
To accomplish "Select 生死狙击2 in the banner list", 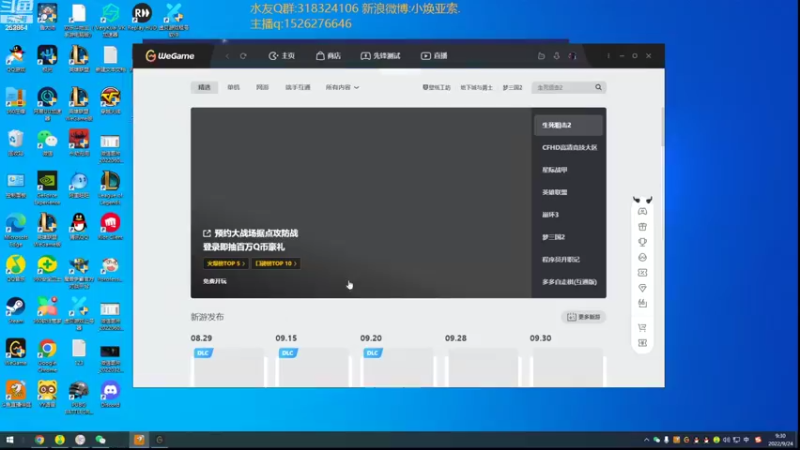I will [568, 125].
